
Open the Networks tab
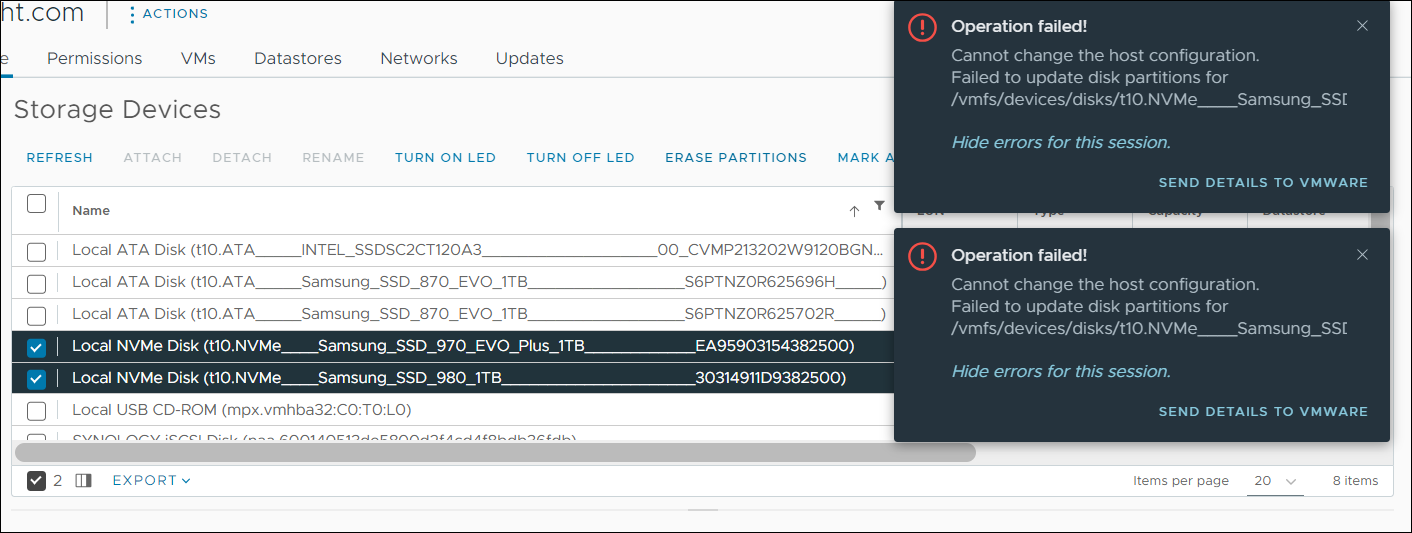(418, 58)
